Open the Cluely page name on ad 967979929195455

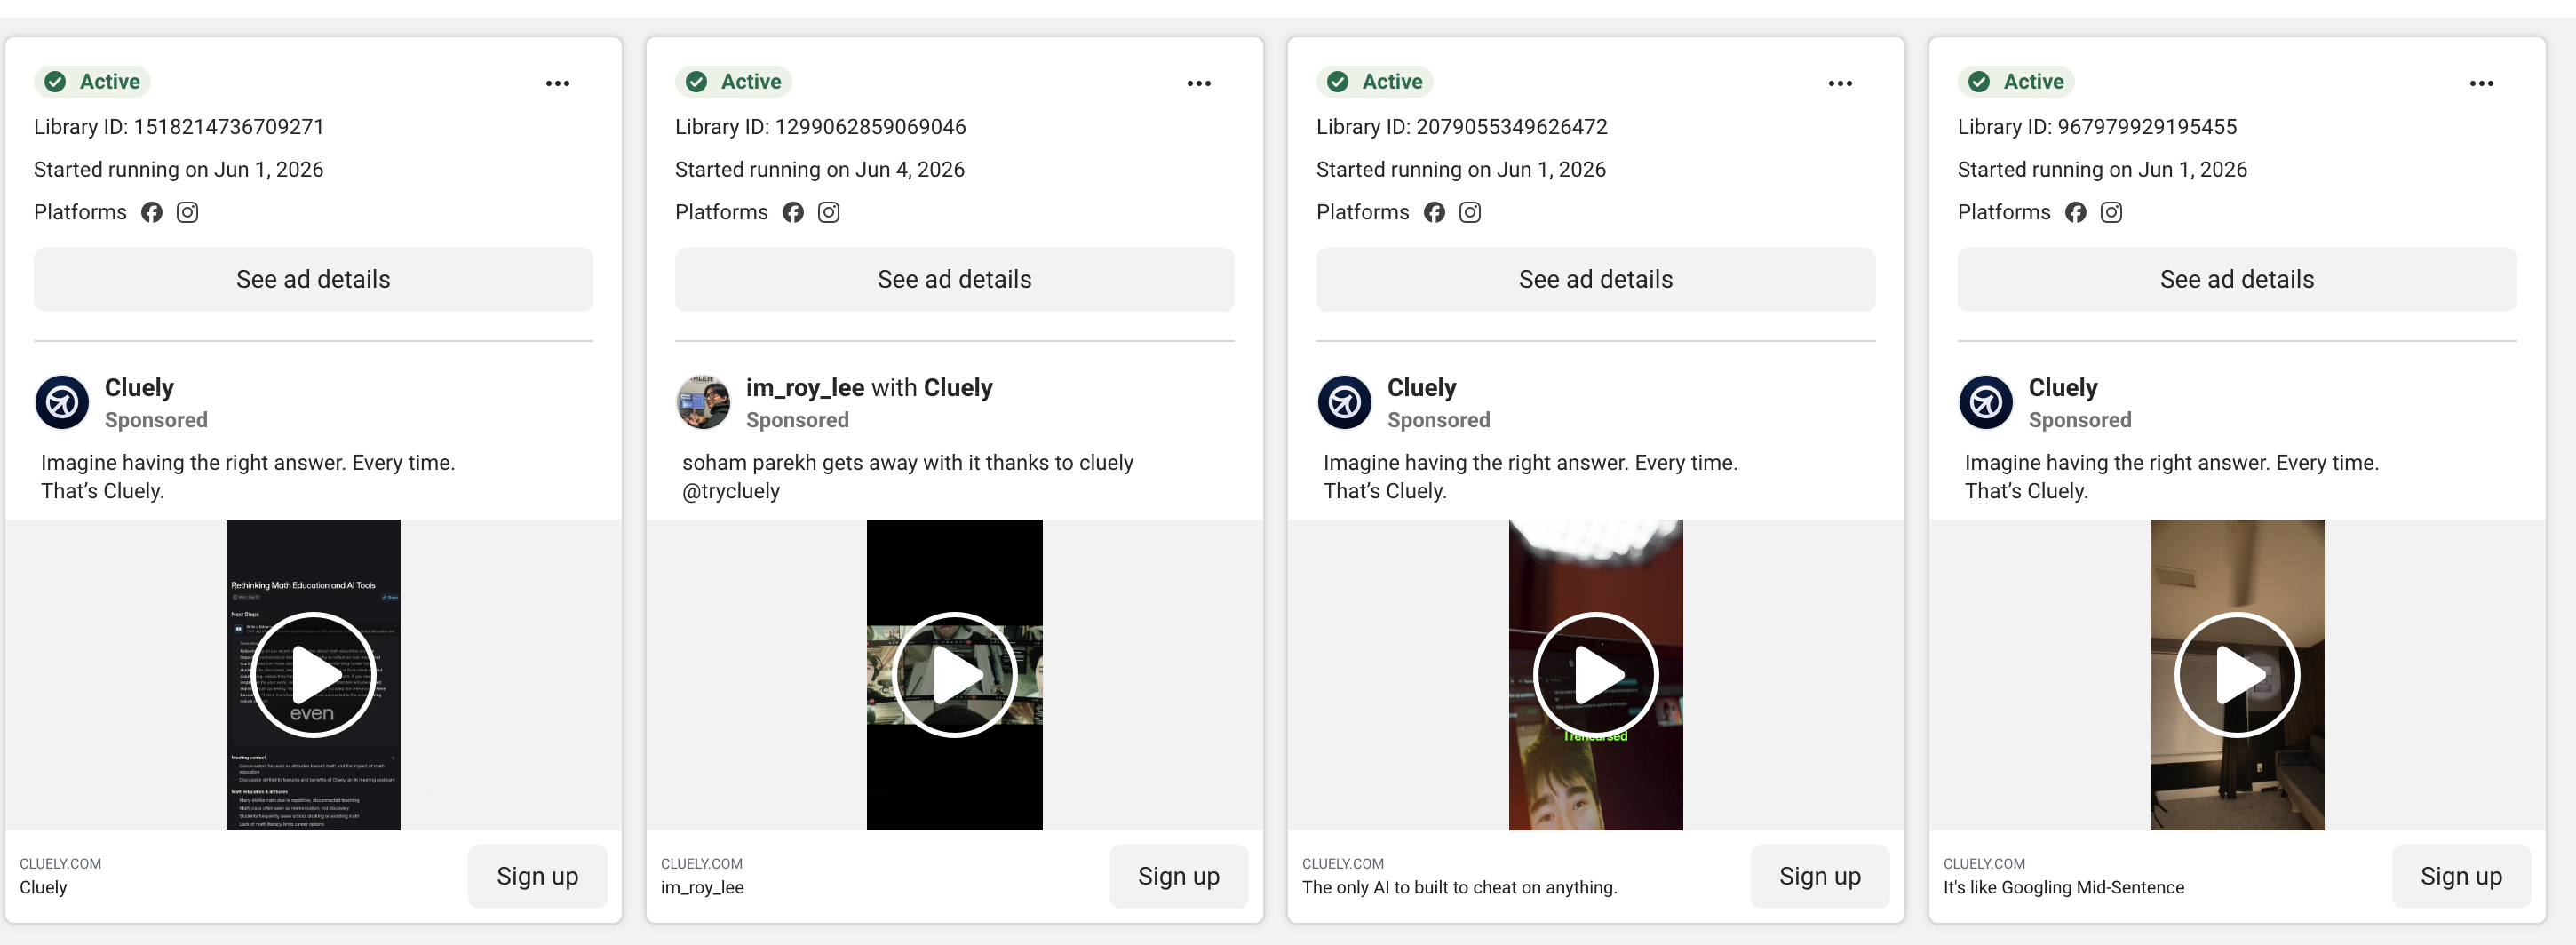(x=2062, y=388)
